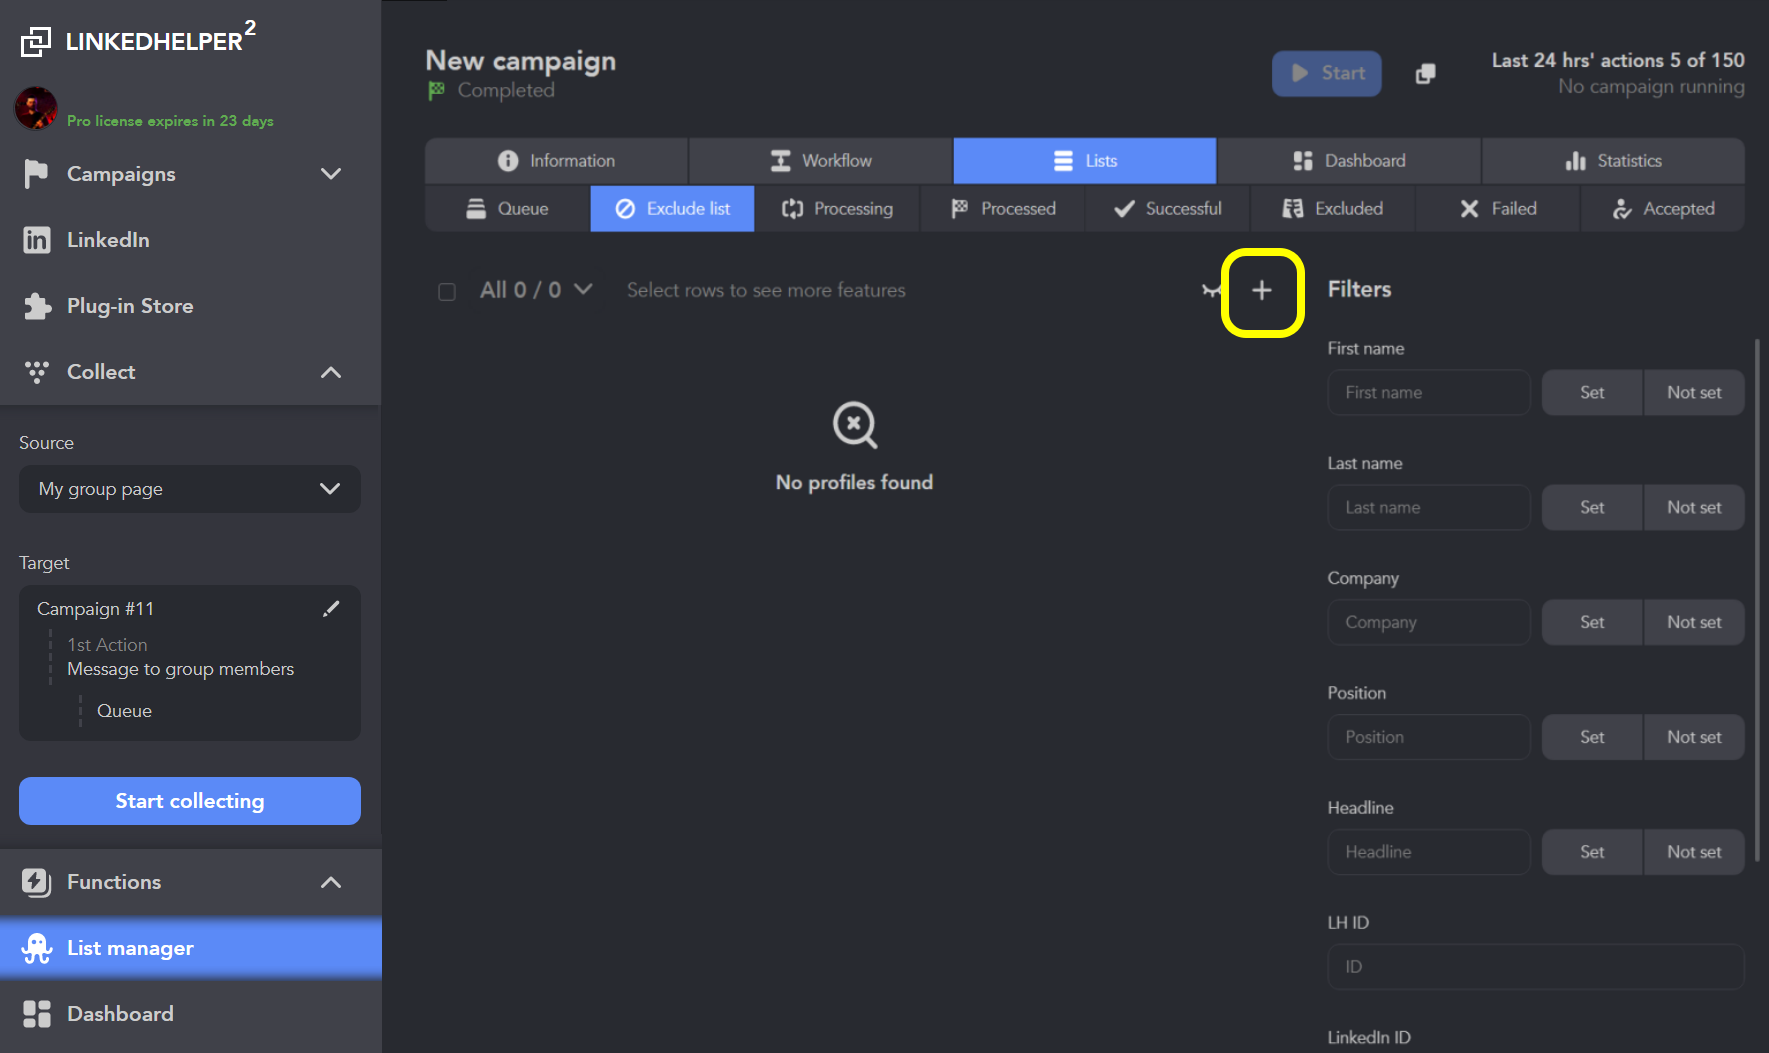The height and width of the screenshot is (1053, 1769).
Task: Click Start collecting button
Action: (x=190, y=801)
